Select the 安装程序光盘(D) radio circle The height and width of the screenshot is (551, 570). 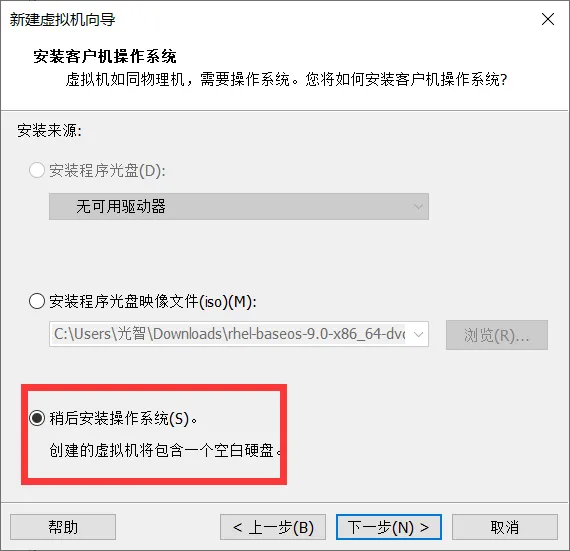click(x=37, y=170)
